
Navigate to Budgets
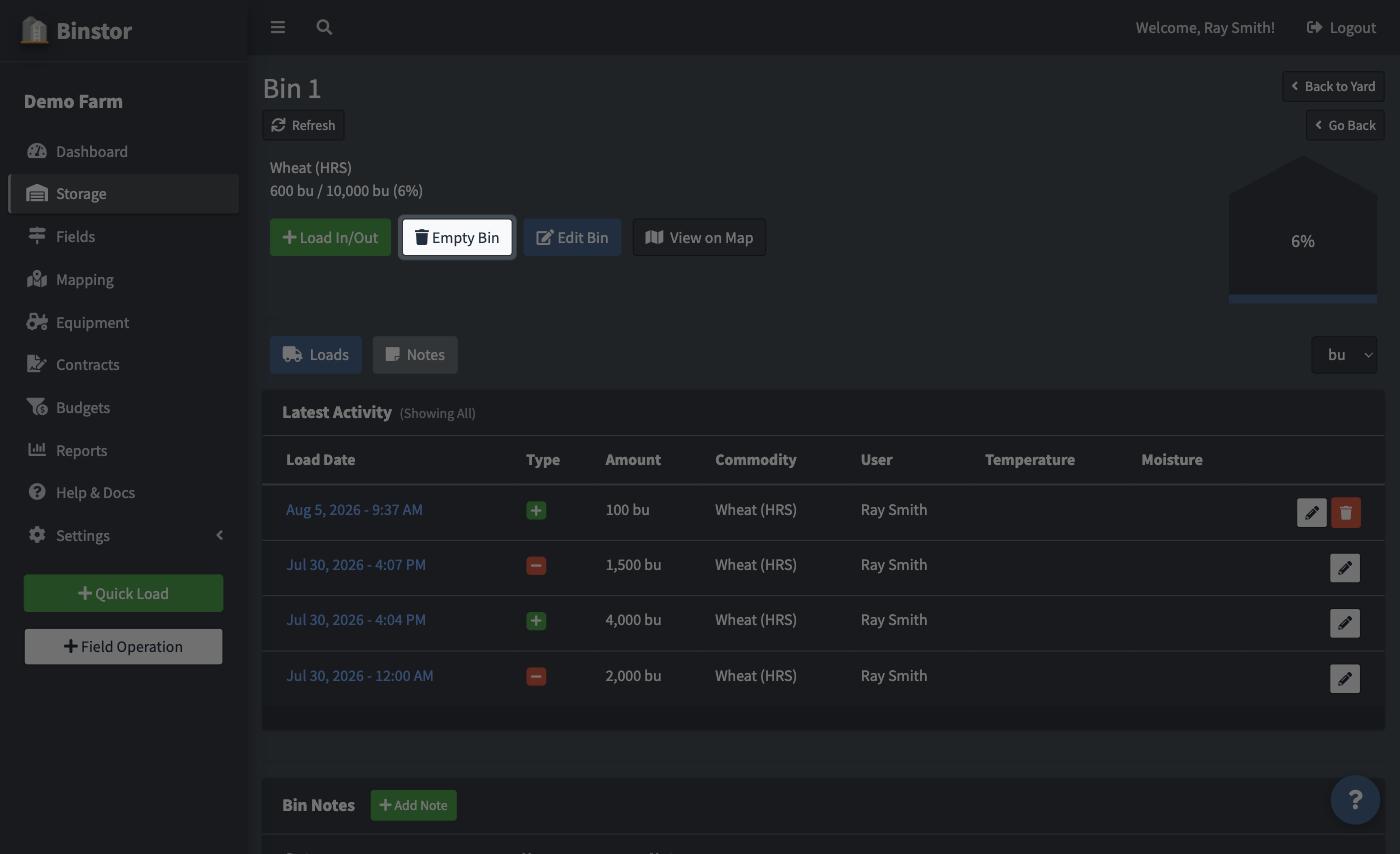[123, 407]
